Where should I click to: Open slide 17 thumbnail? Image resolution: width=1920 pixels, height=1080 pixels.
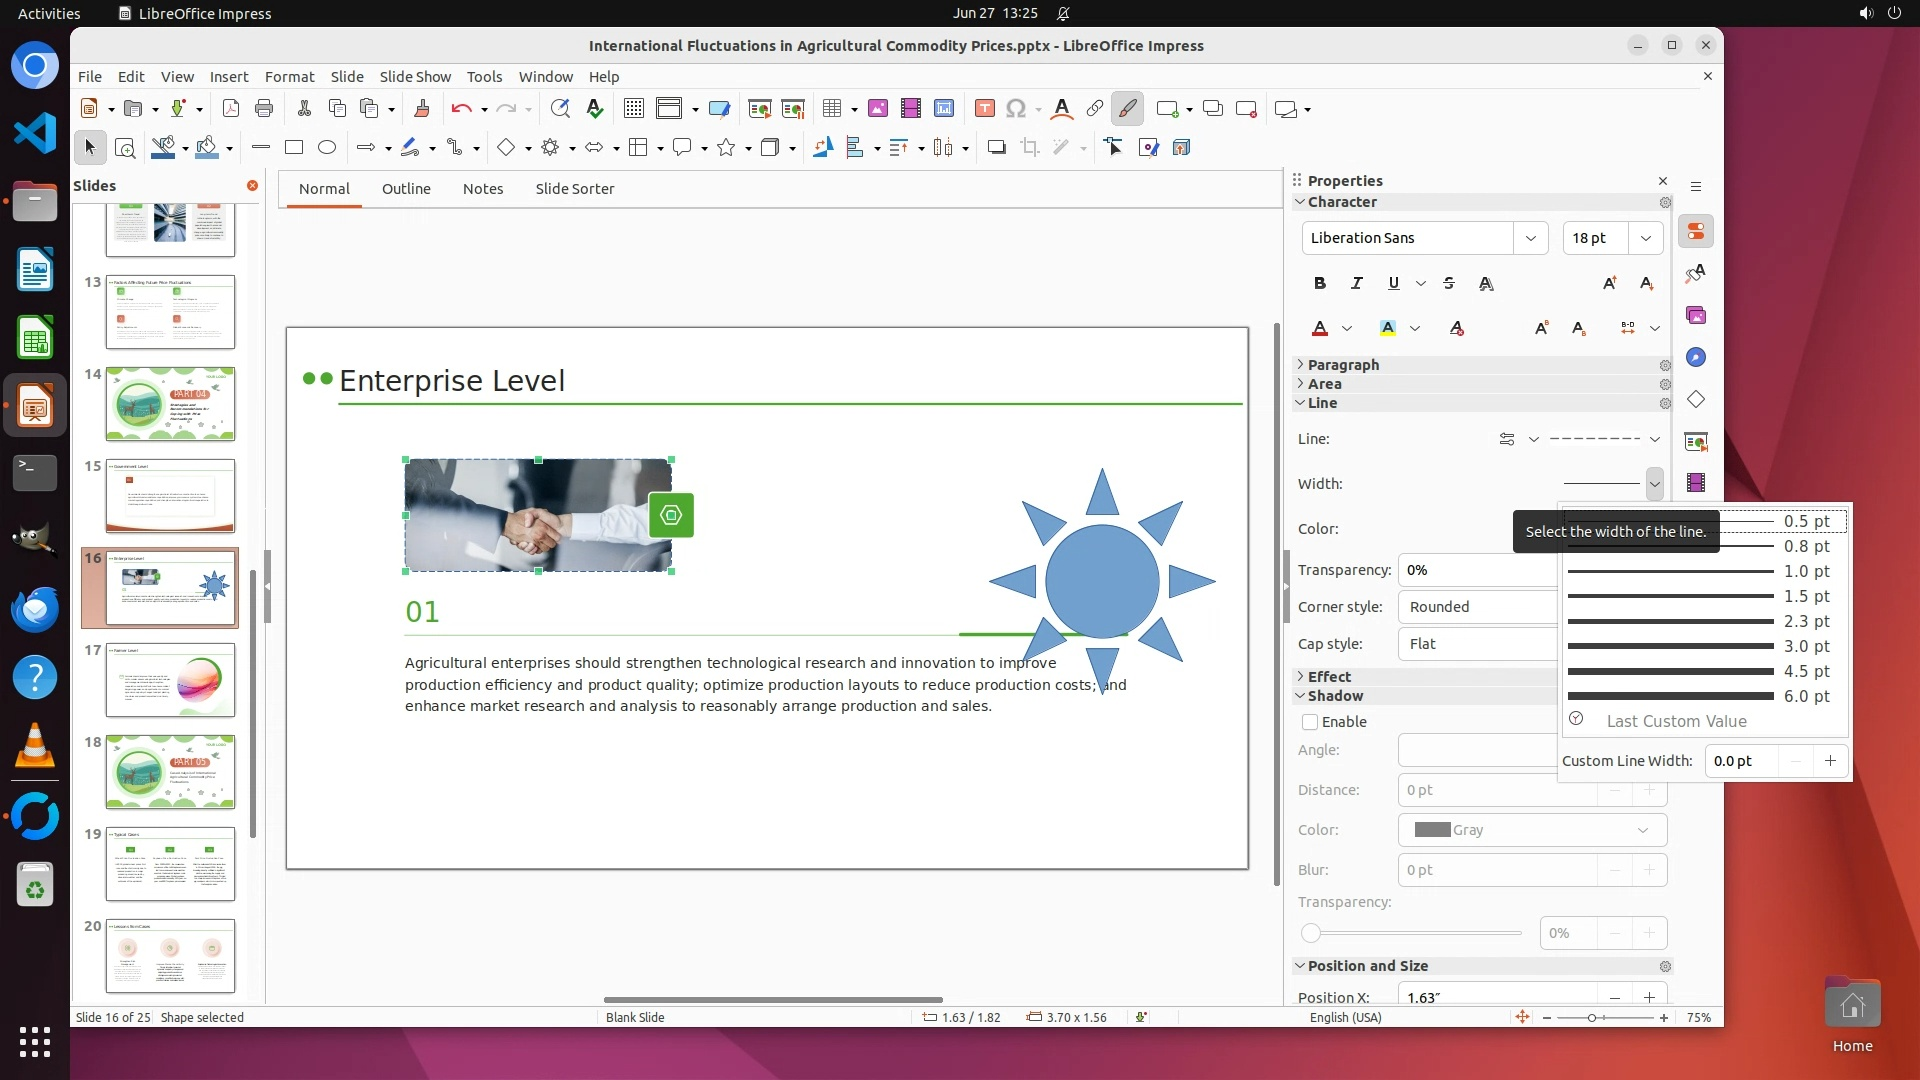point(170,680)
